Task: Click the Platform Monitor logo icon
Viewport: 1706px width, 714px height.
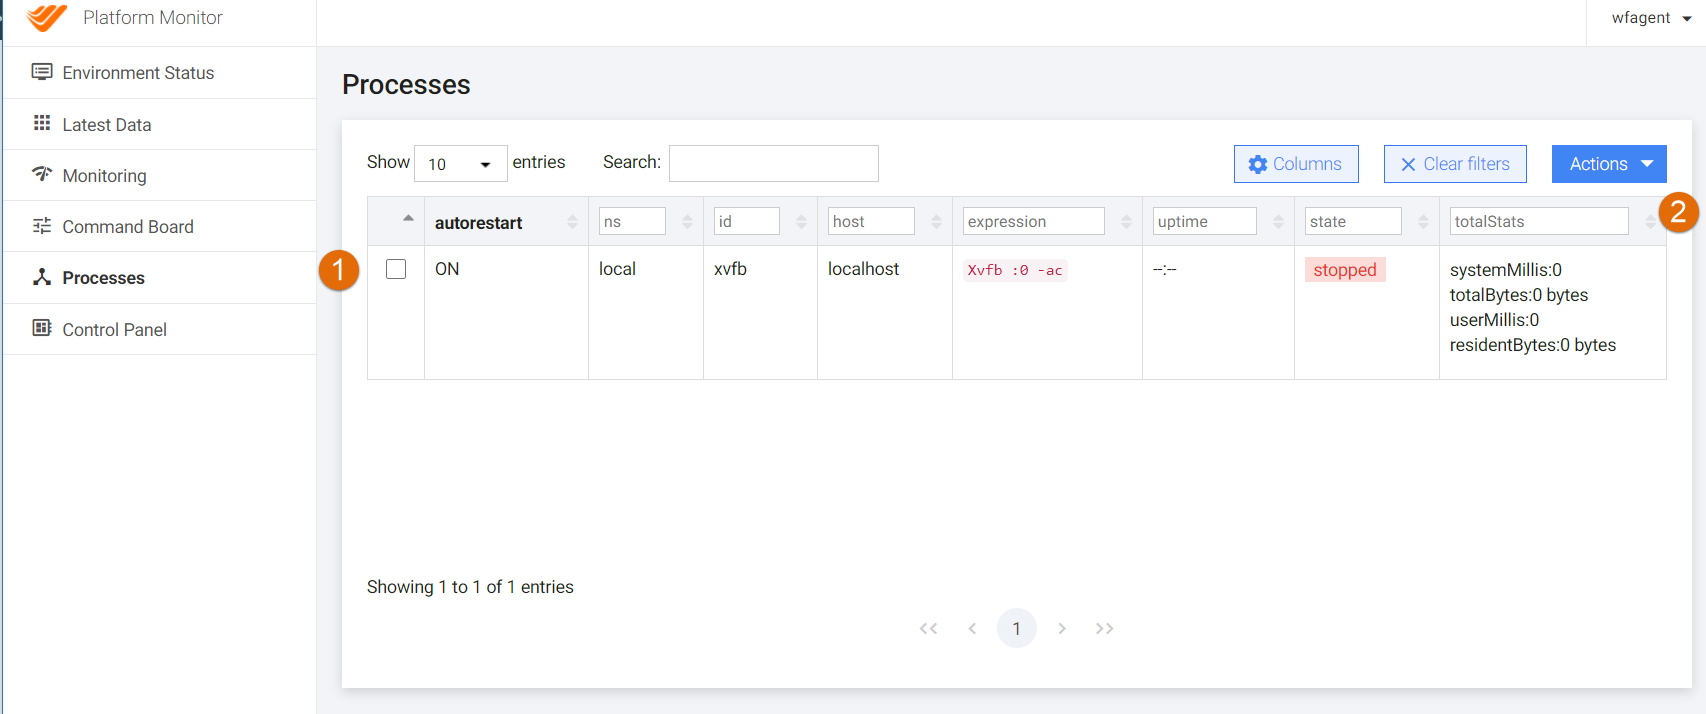Action: coord(47,17)
